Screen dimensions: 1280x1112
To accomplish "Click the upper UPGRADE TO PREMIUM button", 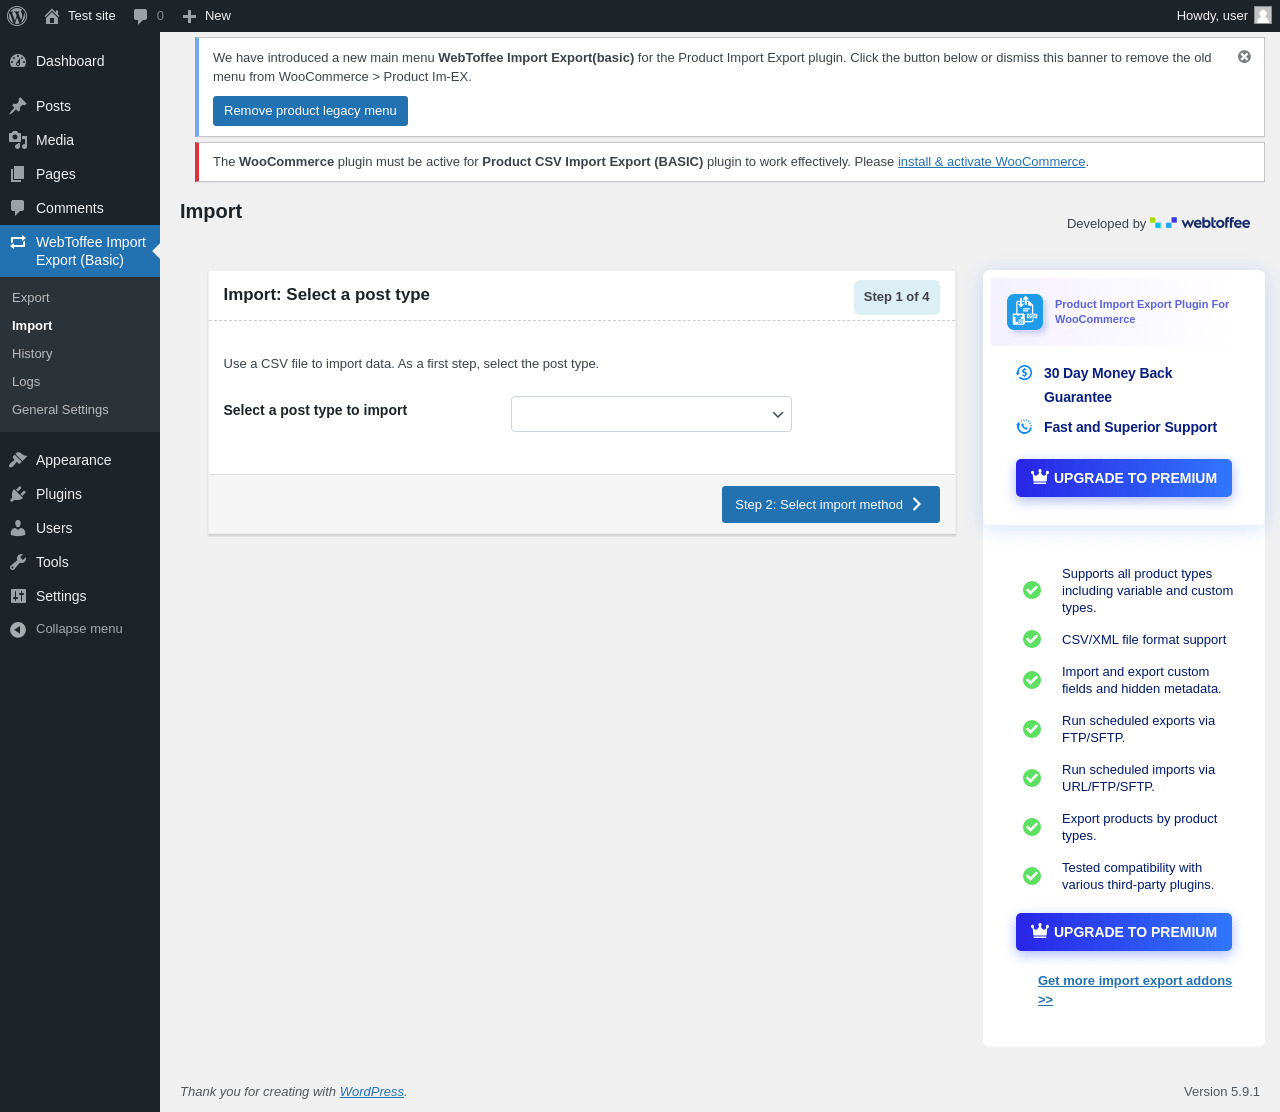I will click(x=1124, y=478).
